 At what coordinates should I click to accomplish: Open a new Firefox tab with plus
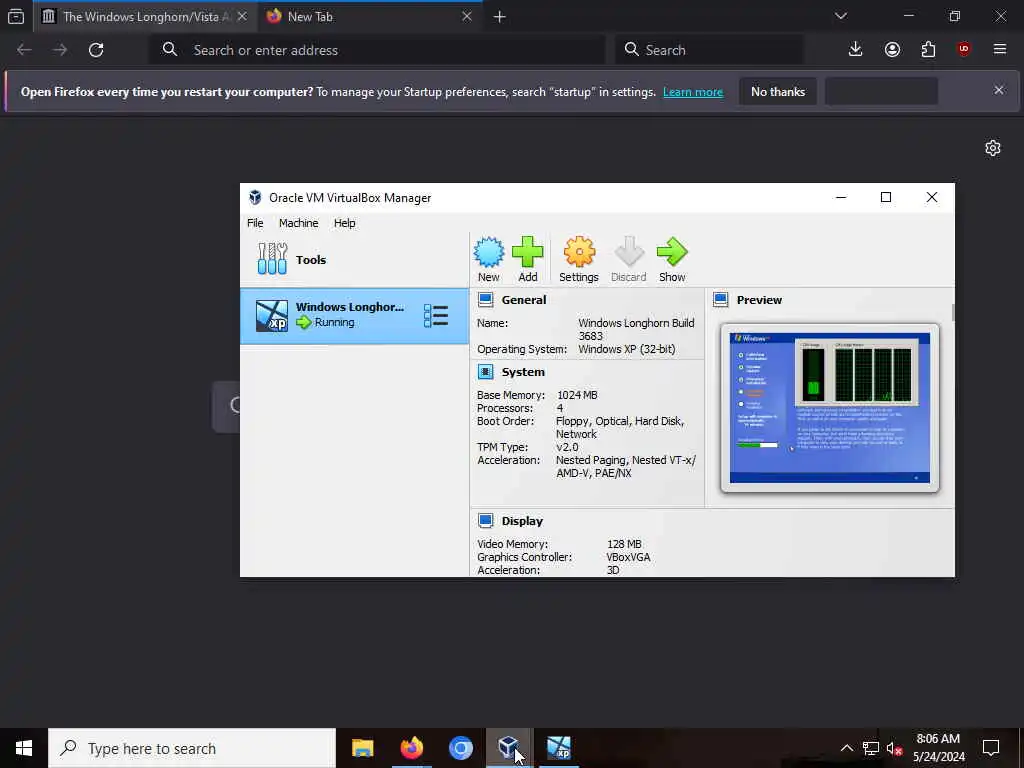(500, 17)
